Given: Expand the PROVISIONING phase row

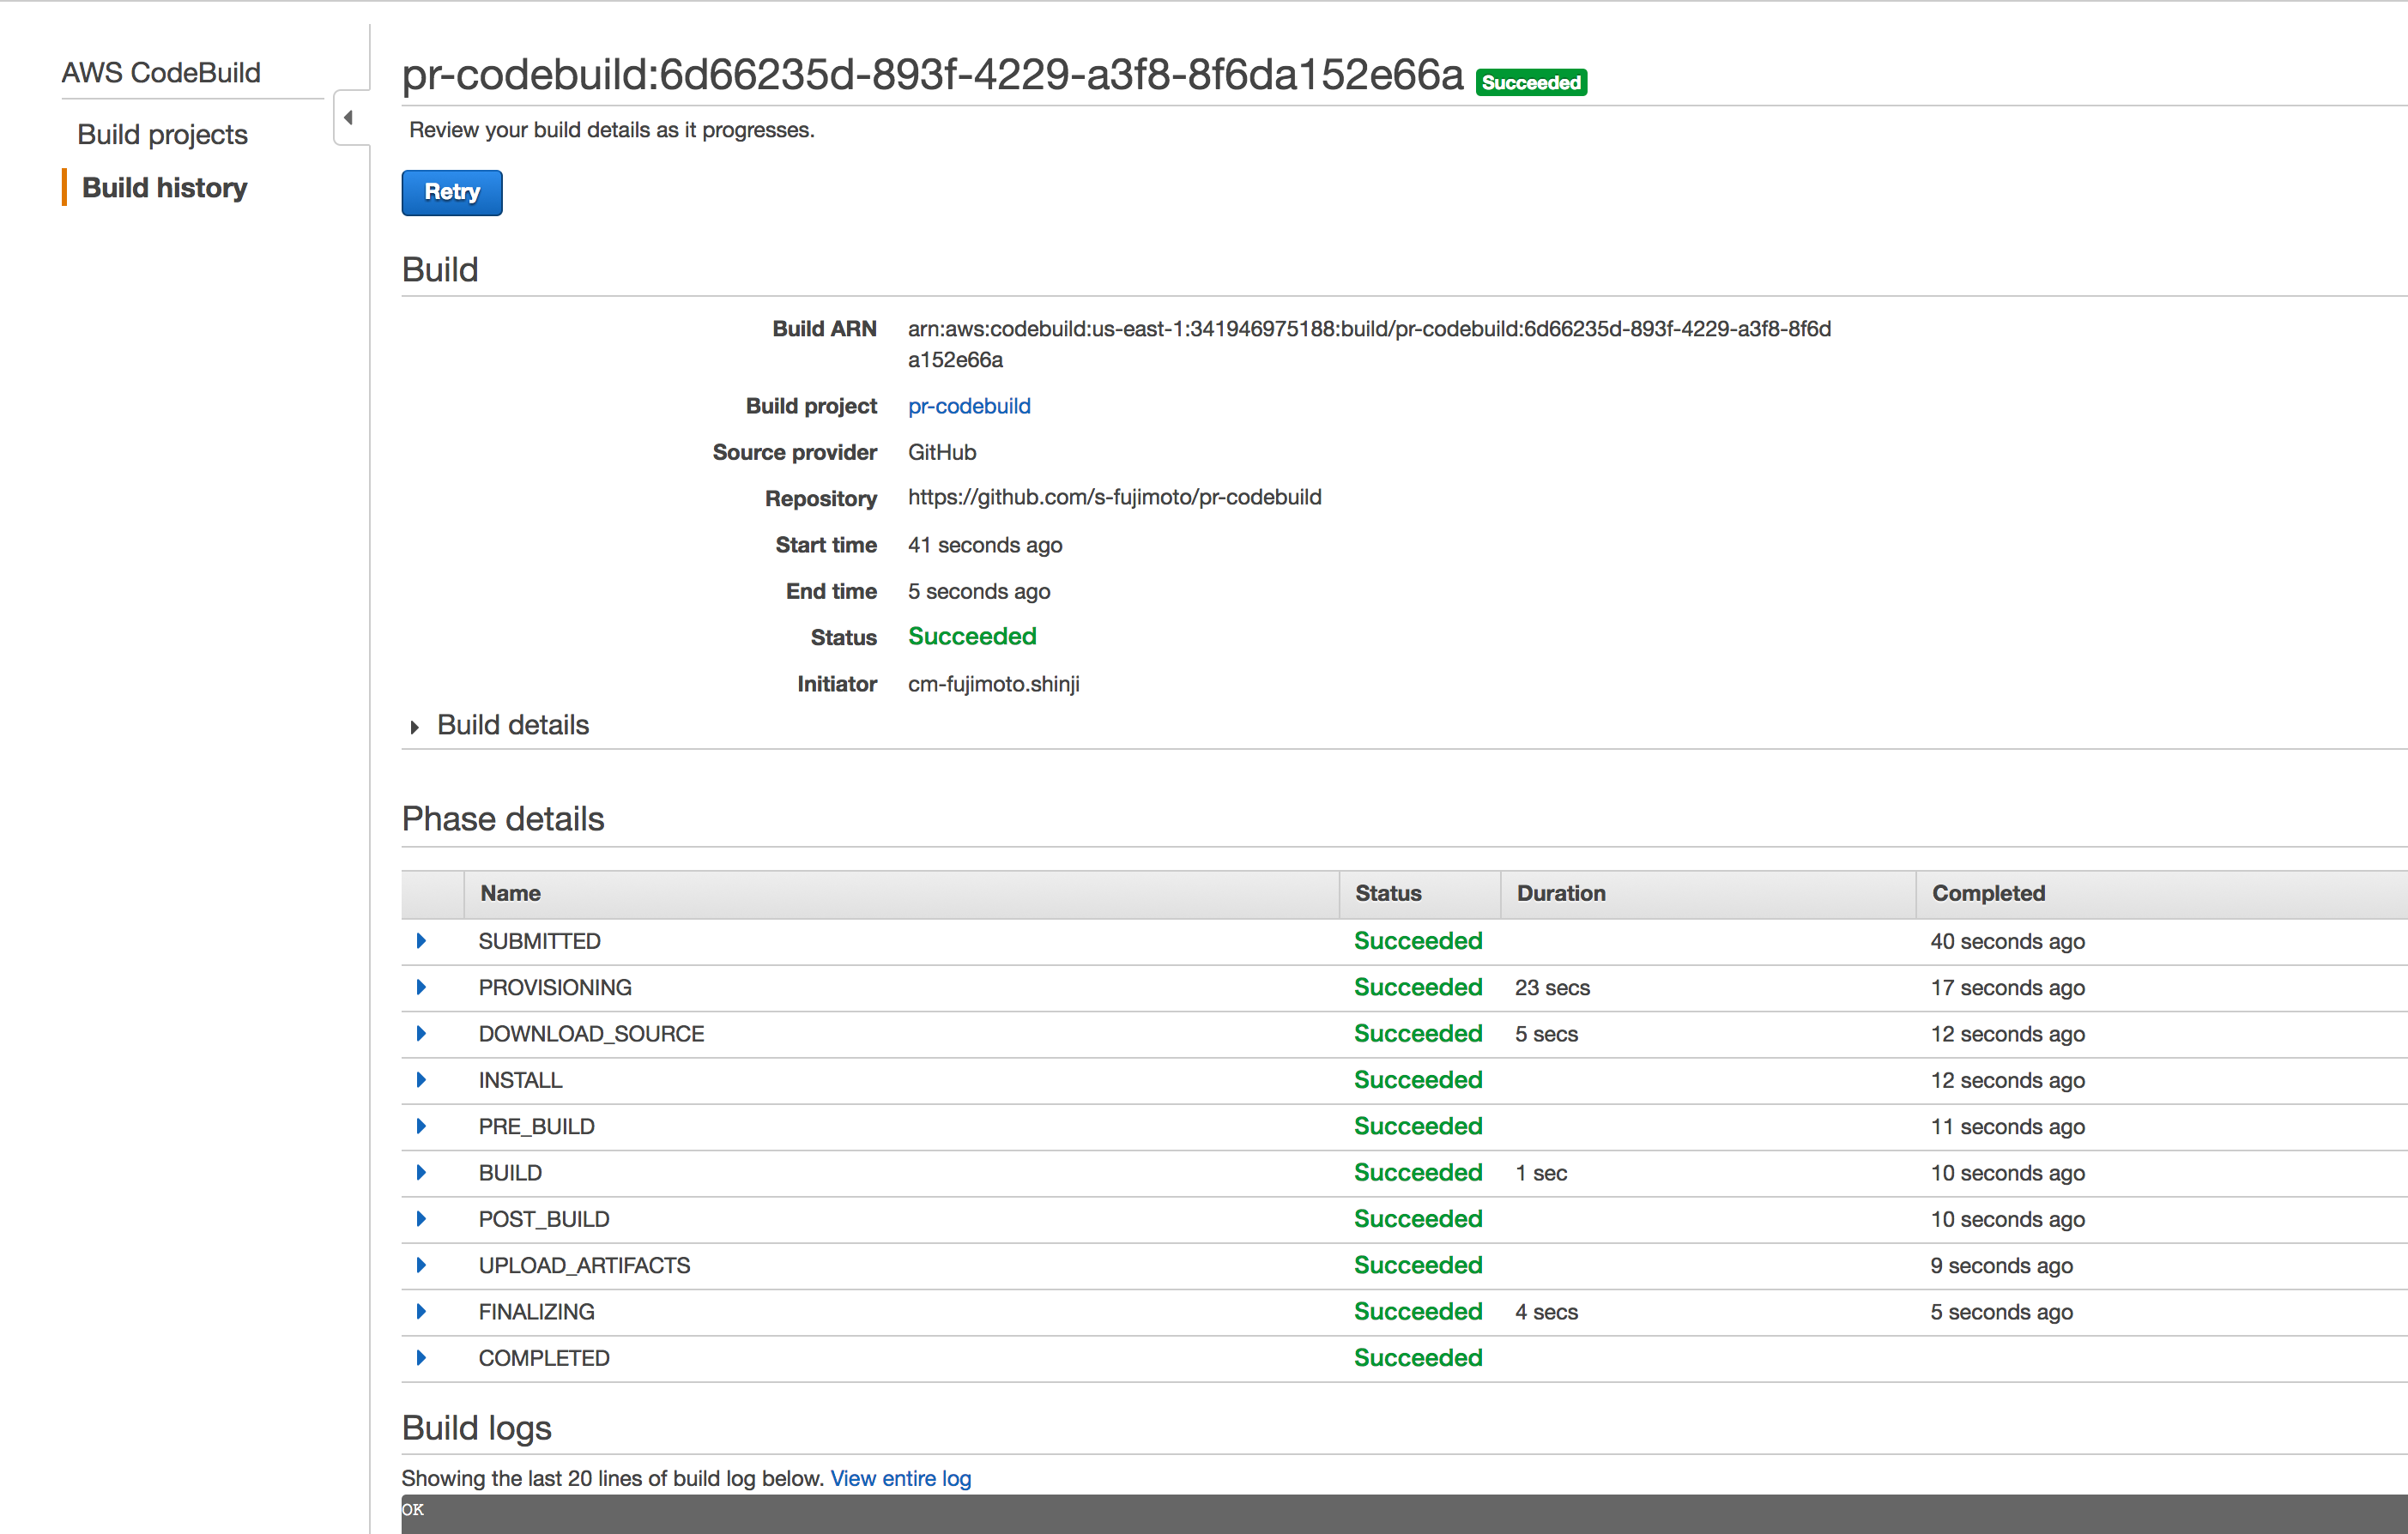Looking at the screenshot, I should [421, 987].
